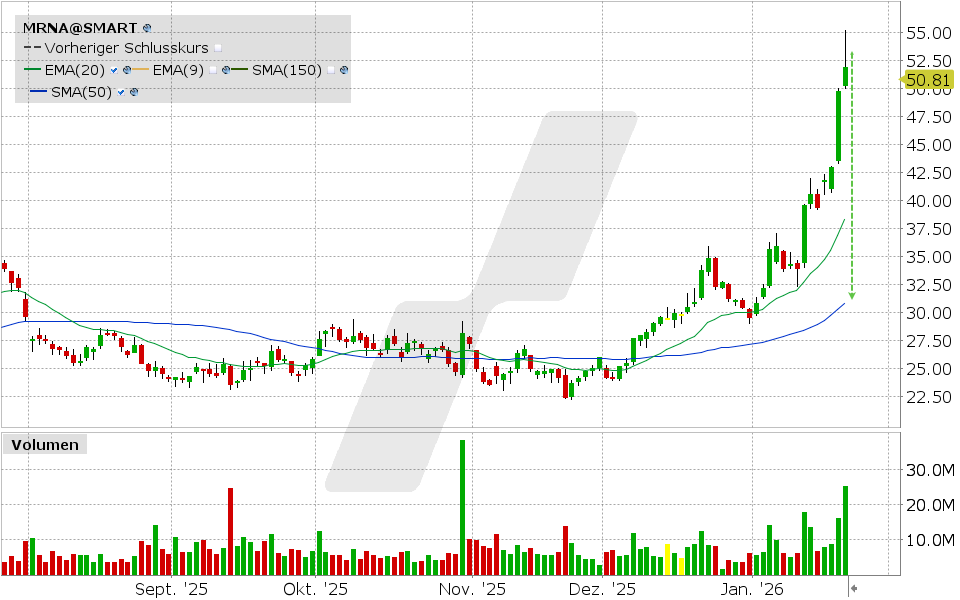960x600 pixels.
Task: Open the EMA(9) settings gear
Action: tap(226, 71)
